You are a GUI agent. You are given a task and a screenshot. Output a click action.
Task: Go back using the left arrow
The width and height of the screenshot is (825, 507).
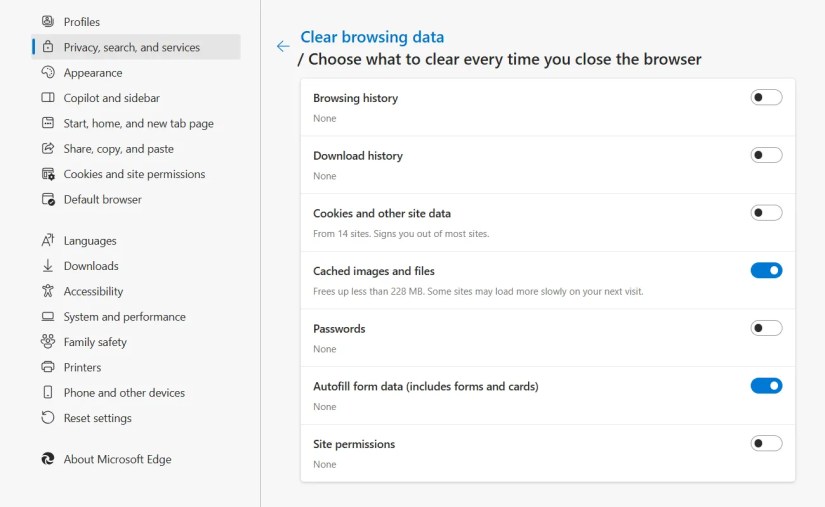pos(283,46)
